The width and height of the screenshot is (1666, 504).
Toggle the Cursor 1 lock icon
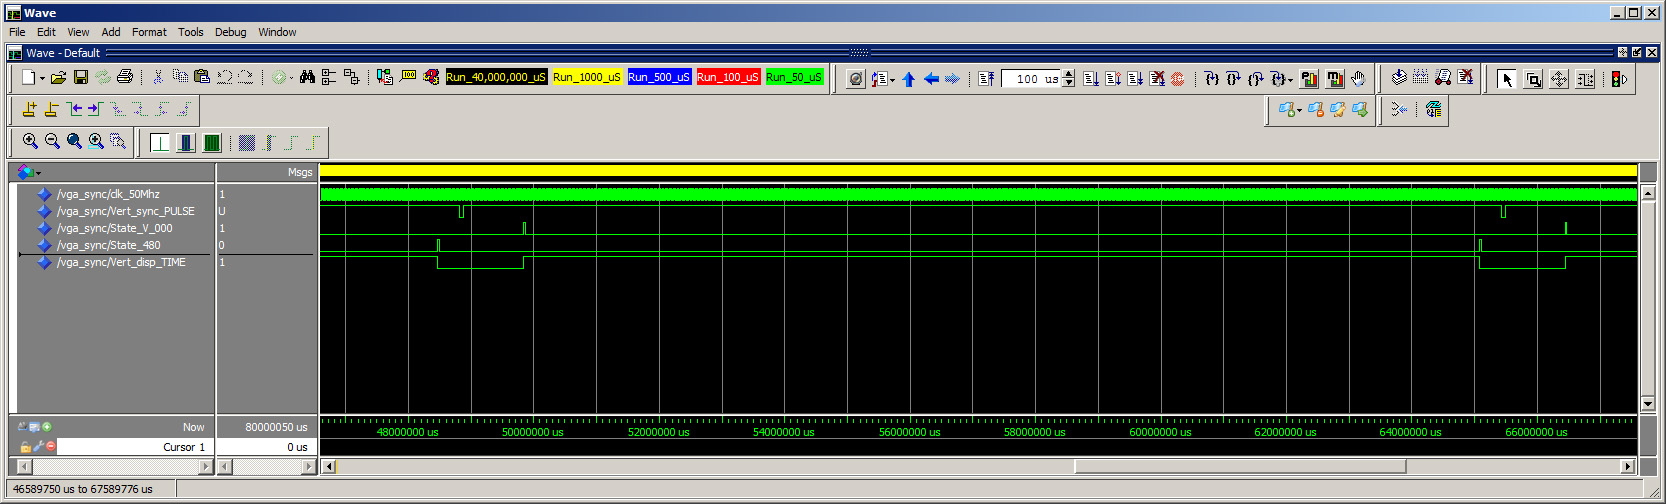pos(25,447)
